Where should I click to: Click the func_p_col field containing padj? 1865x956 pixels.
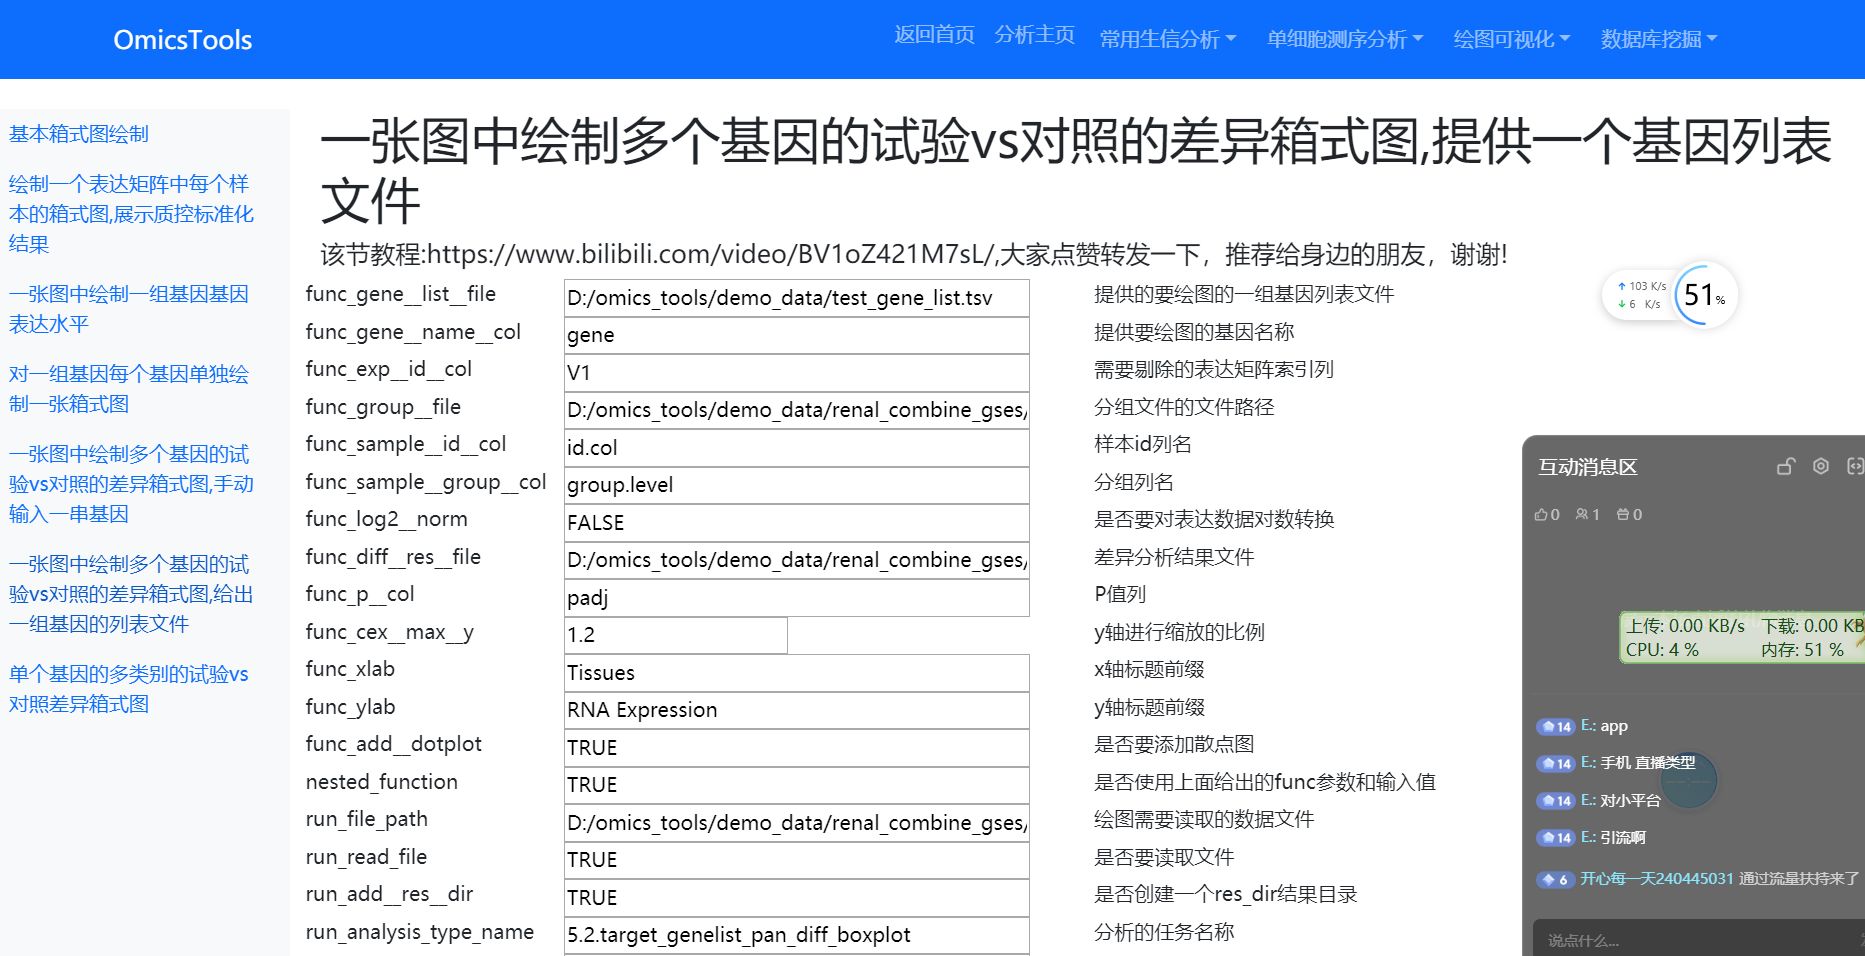click(797, 598)
